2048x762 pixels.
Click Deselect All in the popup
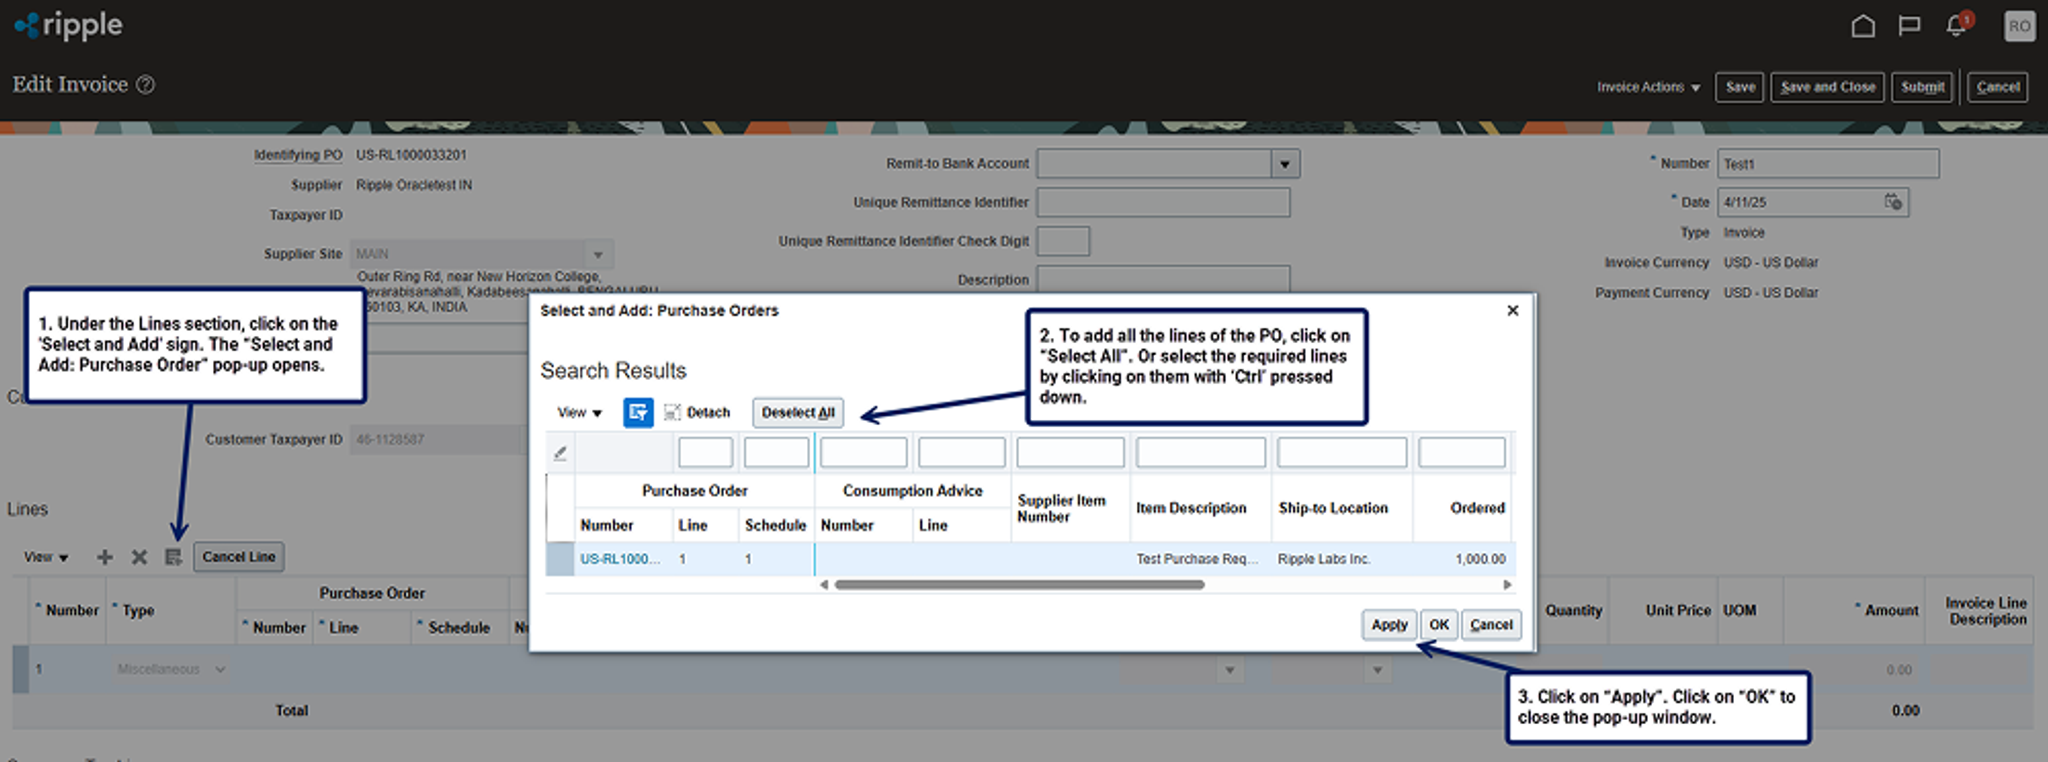pos(798,412)
